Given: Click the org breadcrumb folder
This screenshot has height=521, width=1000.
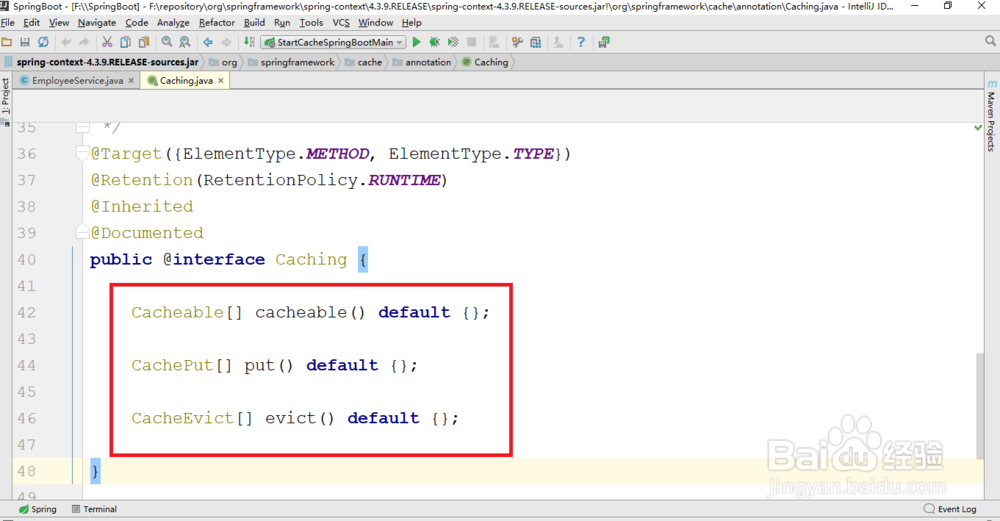Looking at the screenshot, I should (223, 62).
